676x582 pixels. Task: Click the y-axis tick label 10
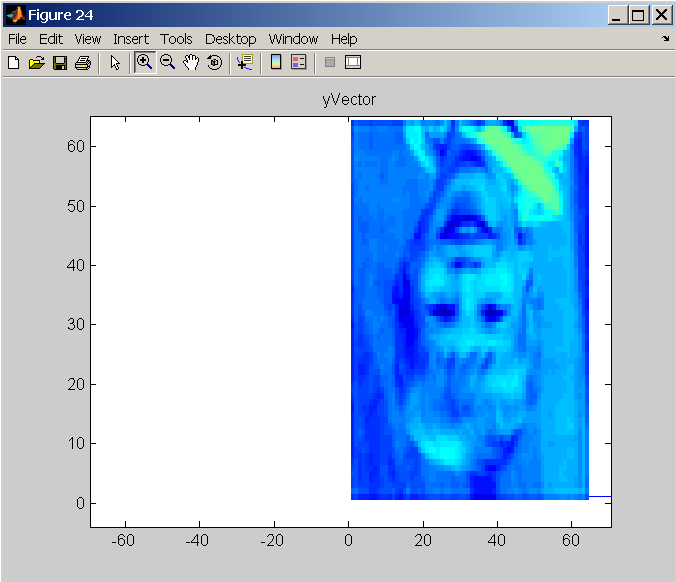[x=76, y=443]
